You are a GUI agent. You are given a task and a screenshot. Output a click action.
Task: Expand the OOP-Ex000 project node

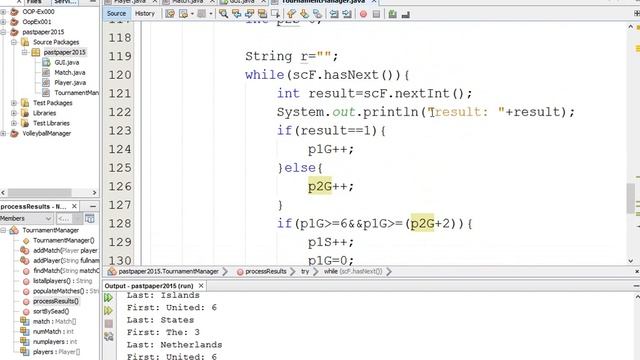pos(3,12)
